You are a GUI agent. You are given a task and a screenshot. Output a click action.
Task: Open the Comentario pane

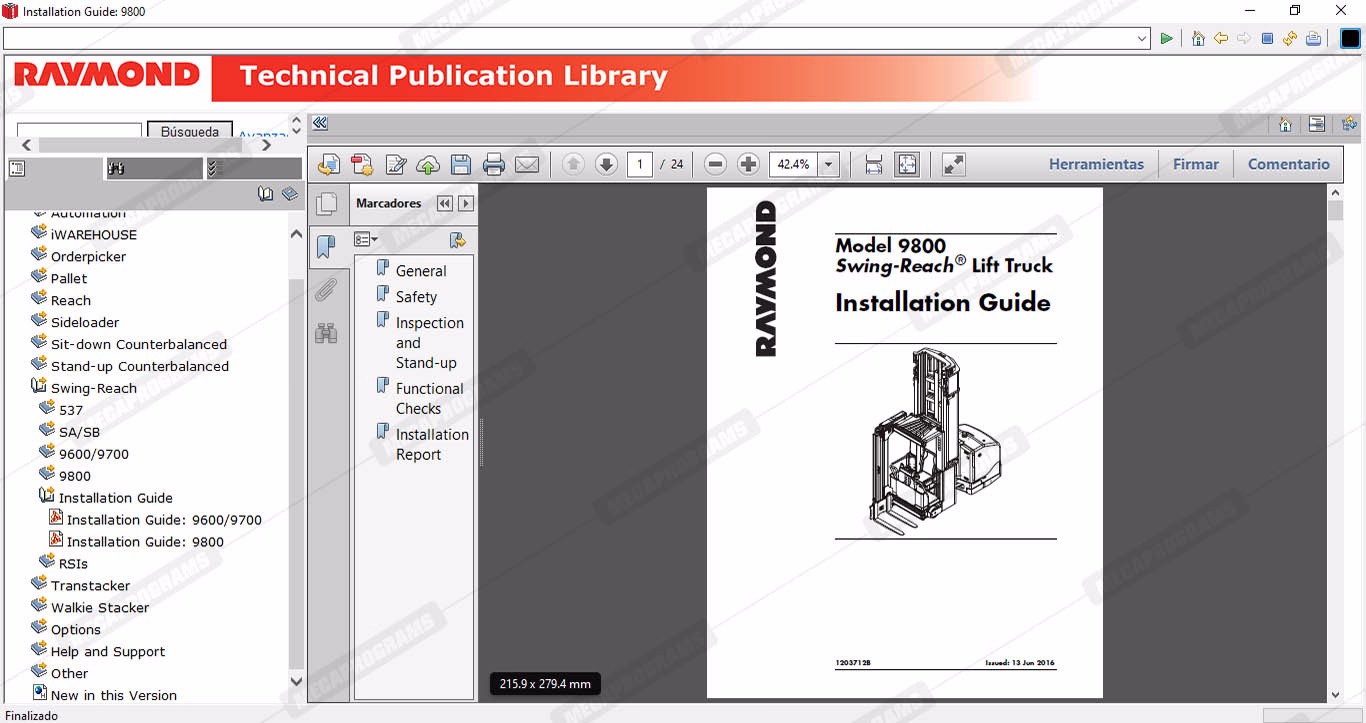pos(1288,165)
